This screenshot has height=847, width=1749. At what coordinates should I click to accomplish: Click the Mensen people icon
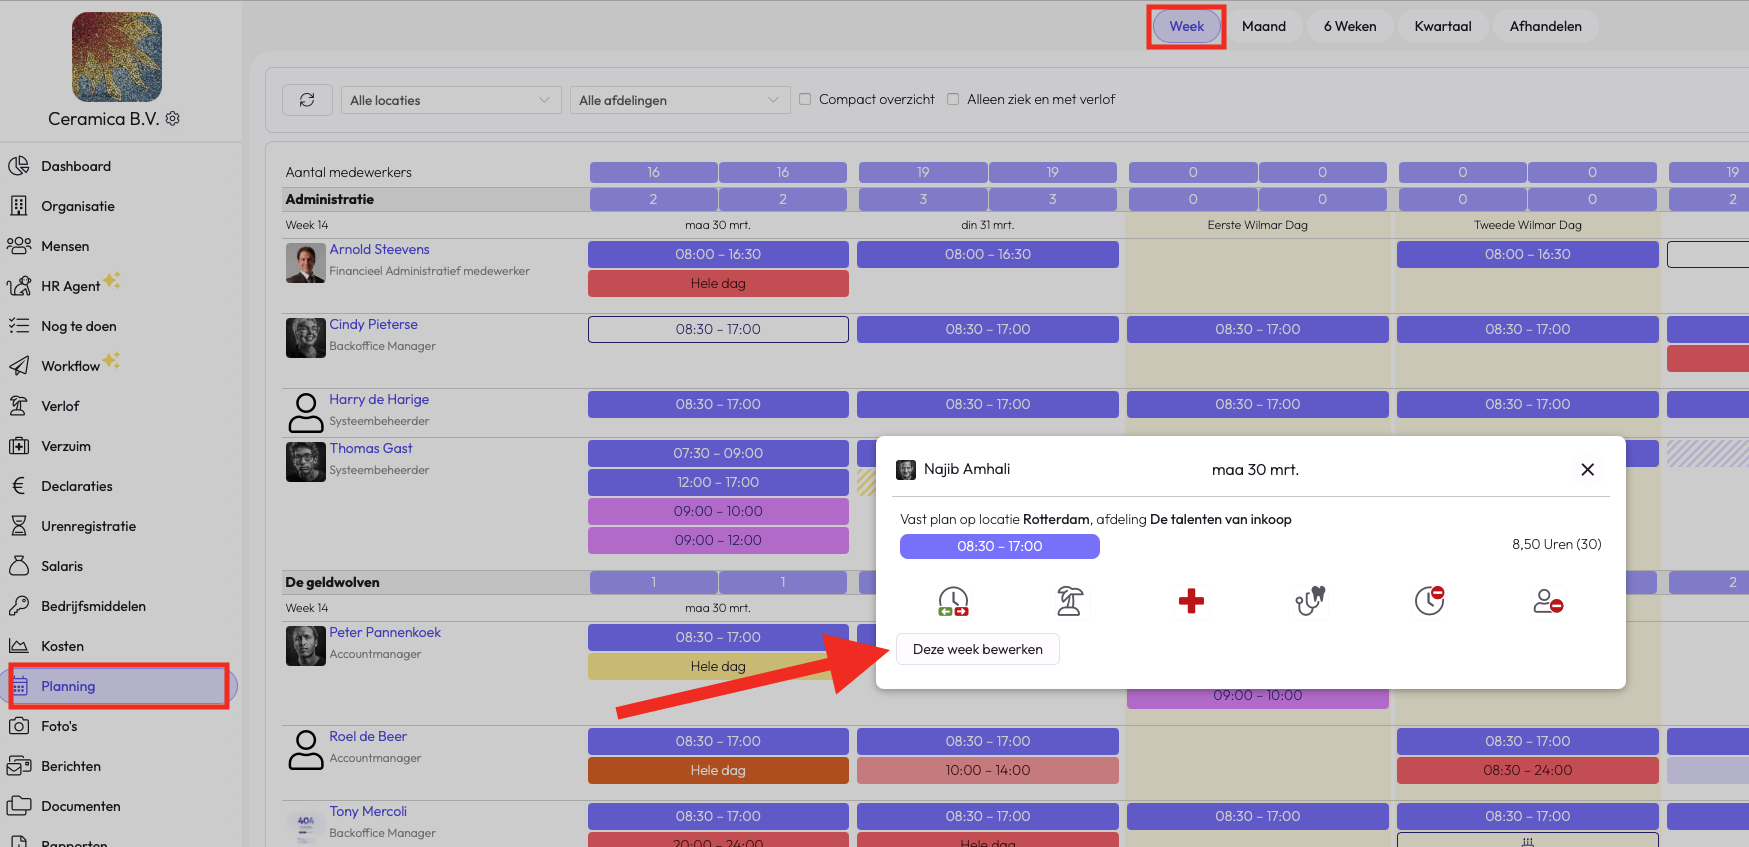18,246
